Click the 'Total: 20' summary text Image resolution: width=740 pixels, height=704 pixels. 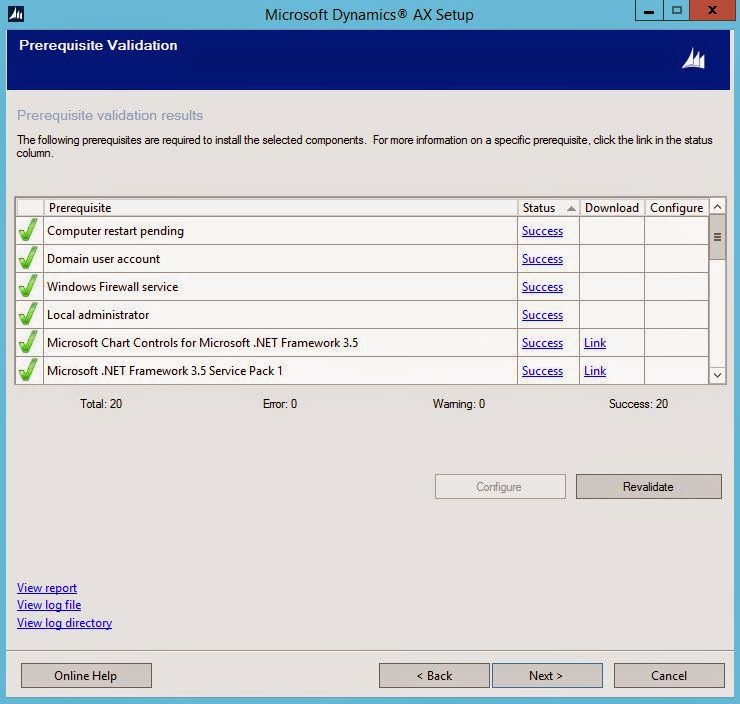tap(101, 403)
